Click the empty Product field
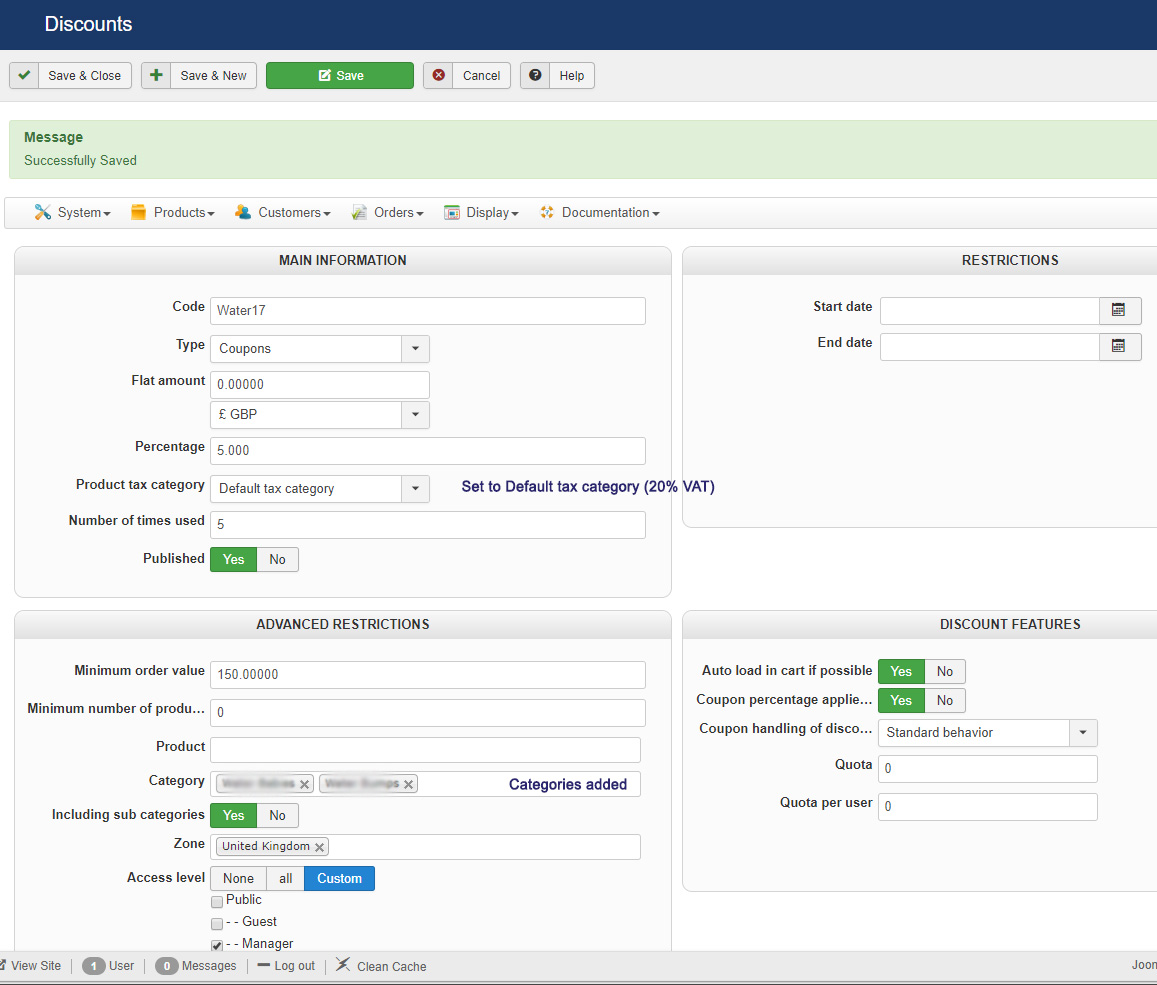Image resolution: width=1157 pixels, height=985 pixels. tap(425, 750)
